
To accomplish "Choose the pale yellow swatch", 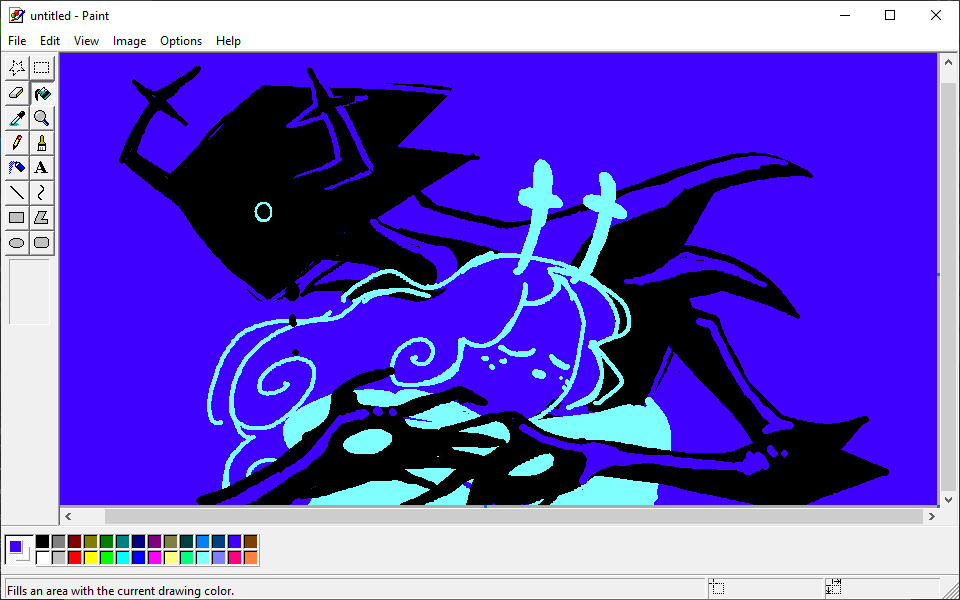I will pyautogui.click(x=171, y=557).
